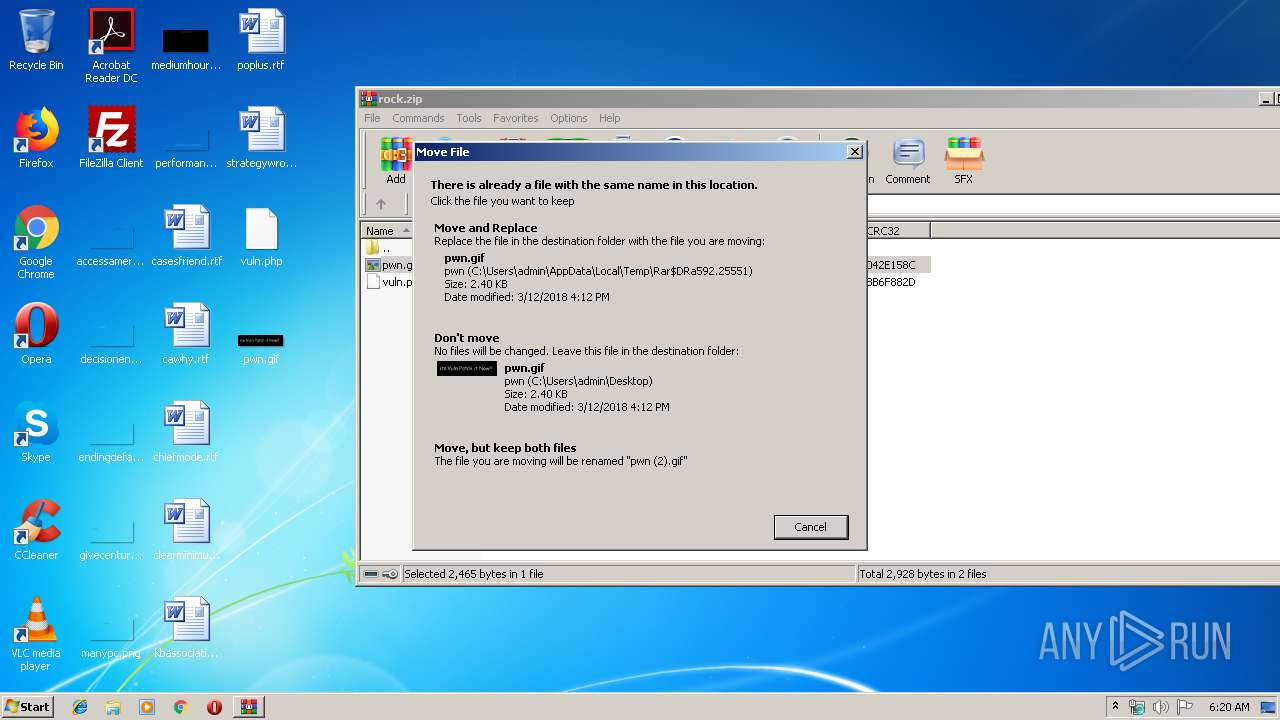Select poplus.rtf on the desktop

261,40
